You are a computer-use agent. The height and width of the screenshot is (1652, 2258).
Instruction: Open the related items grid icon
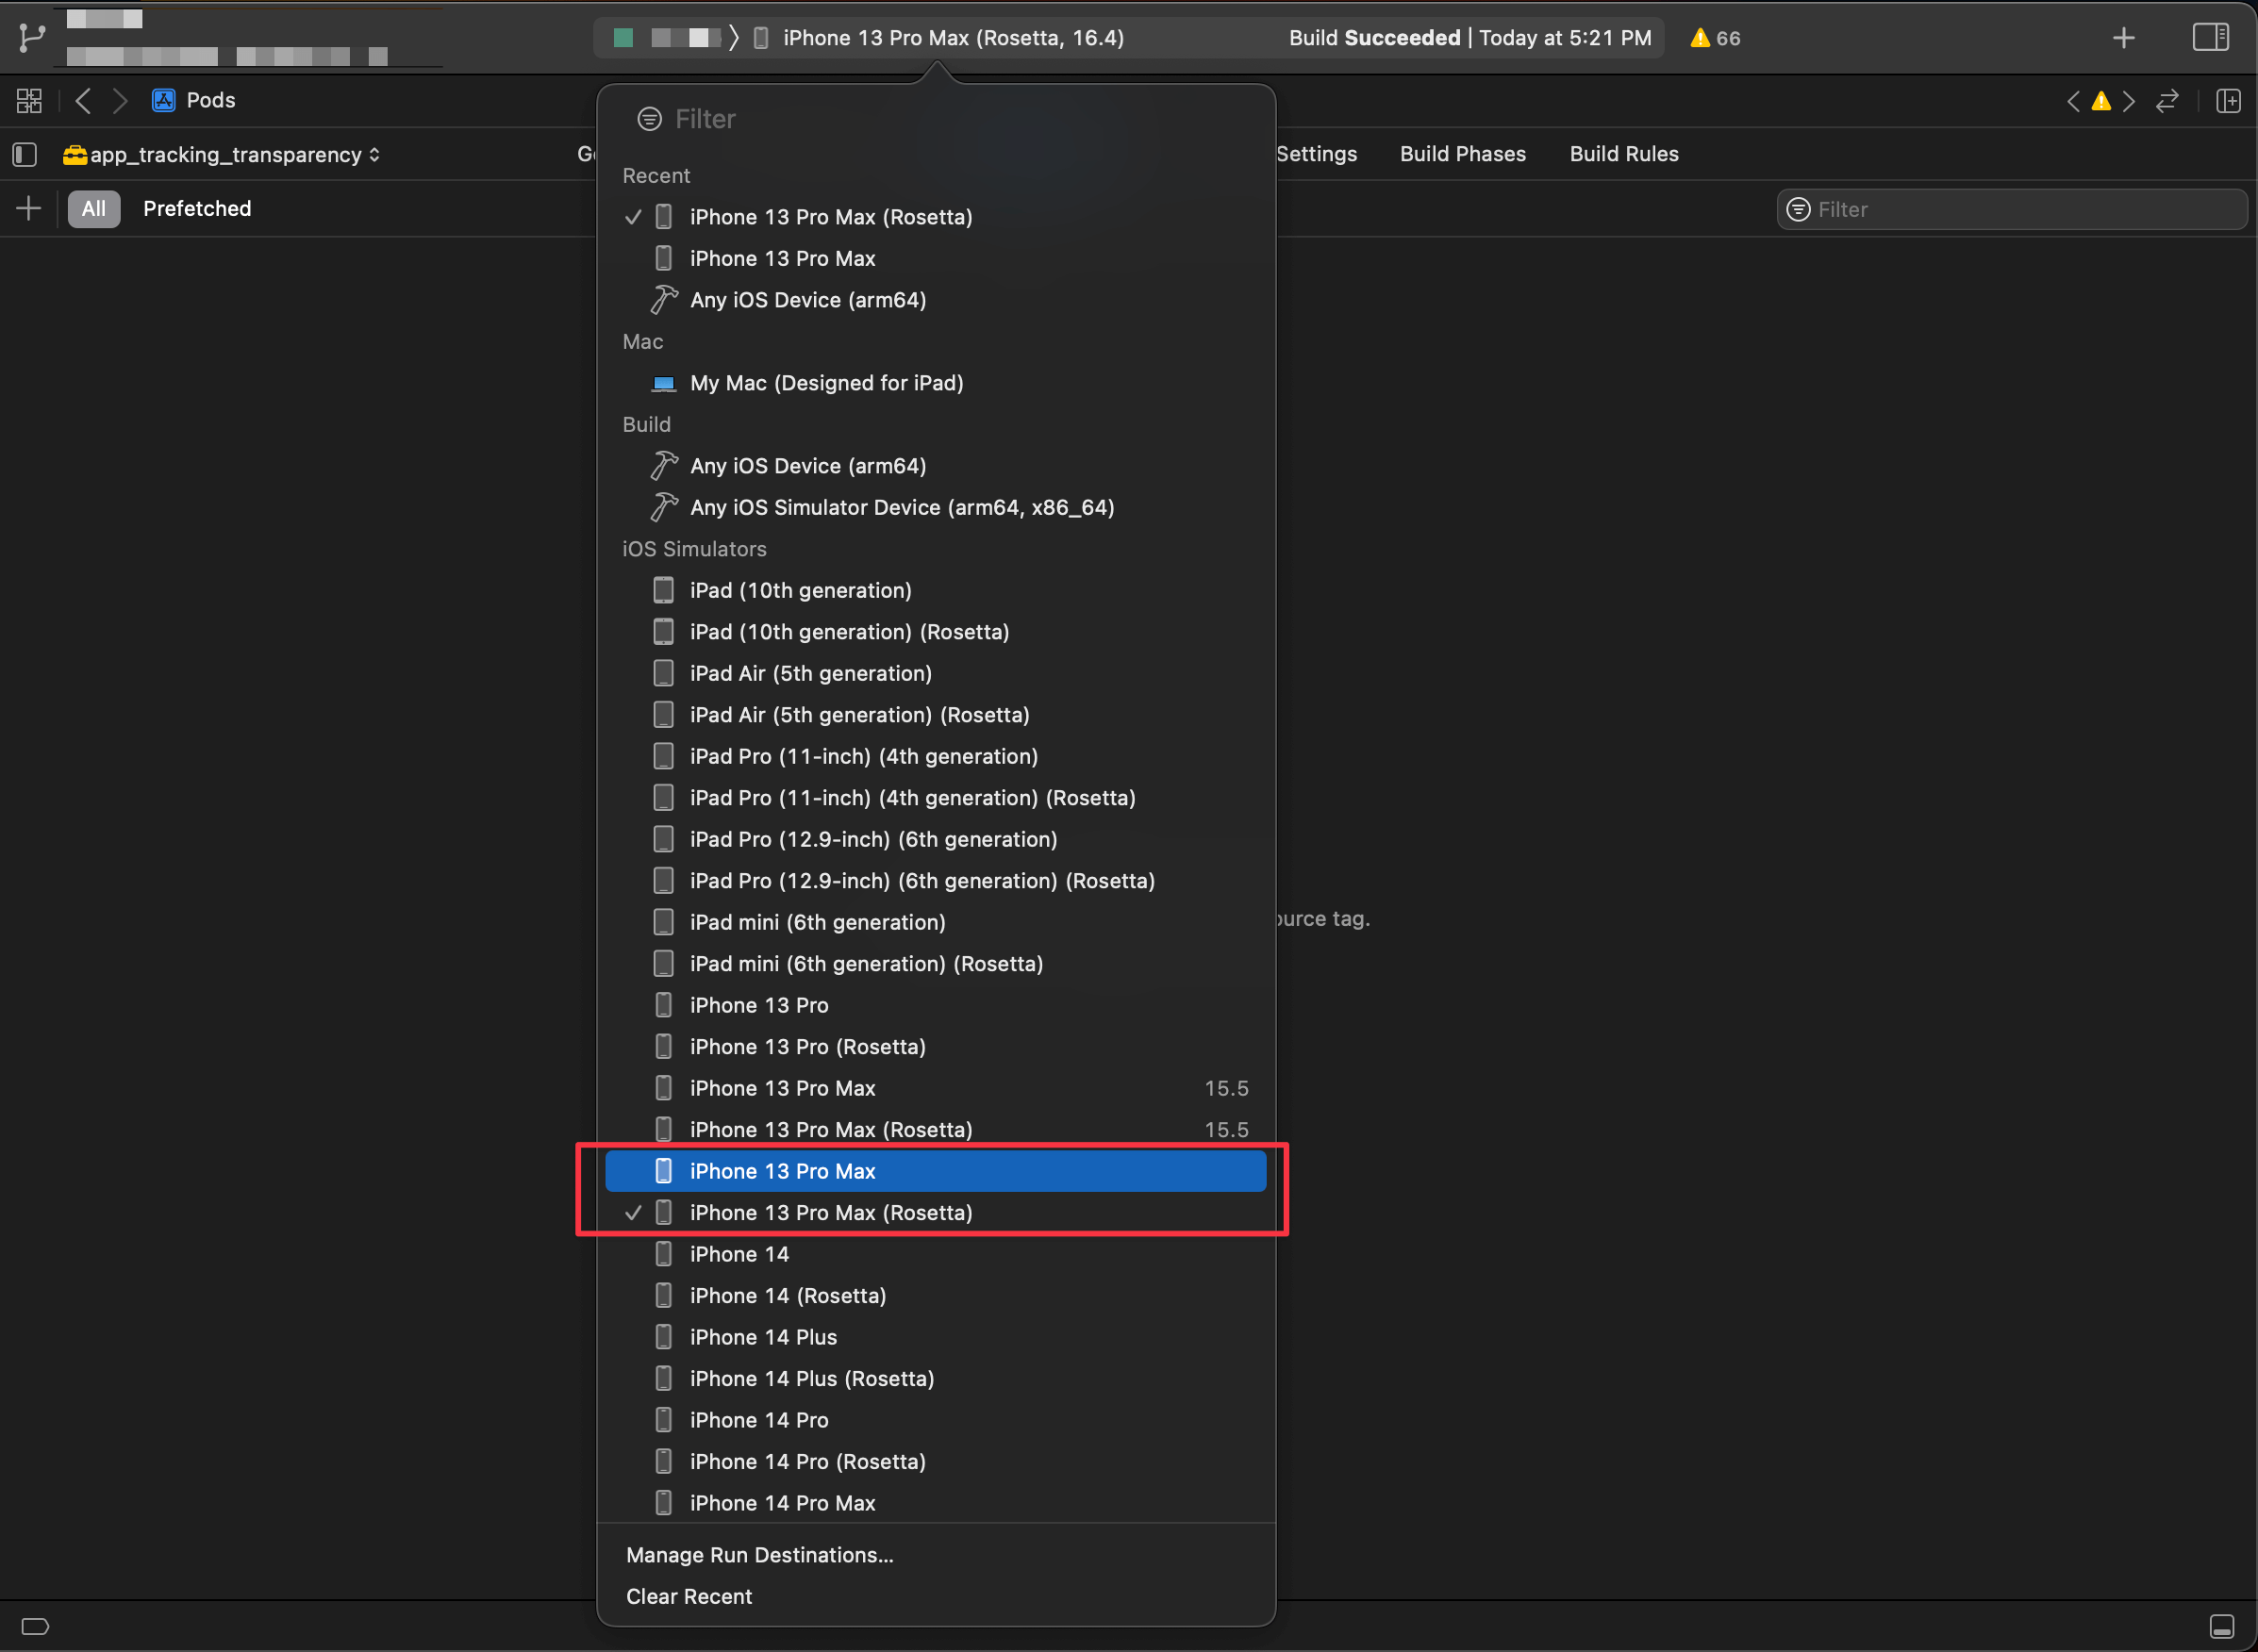click(29, 100)
